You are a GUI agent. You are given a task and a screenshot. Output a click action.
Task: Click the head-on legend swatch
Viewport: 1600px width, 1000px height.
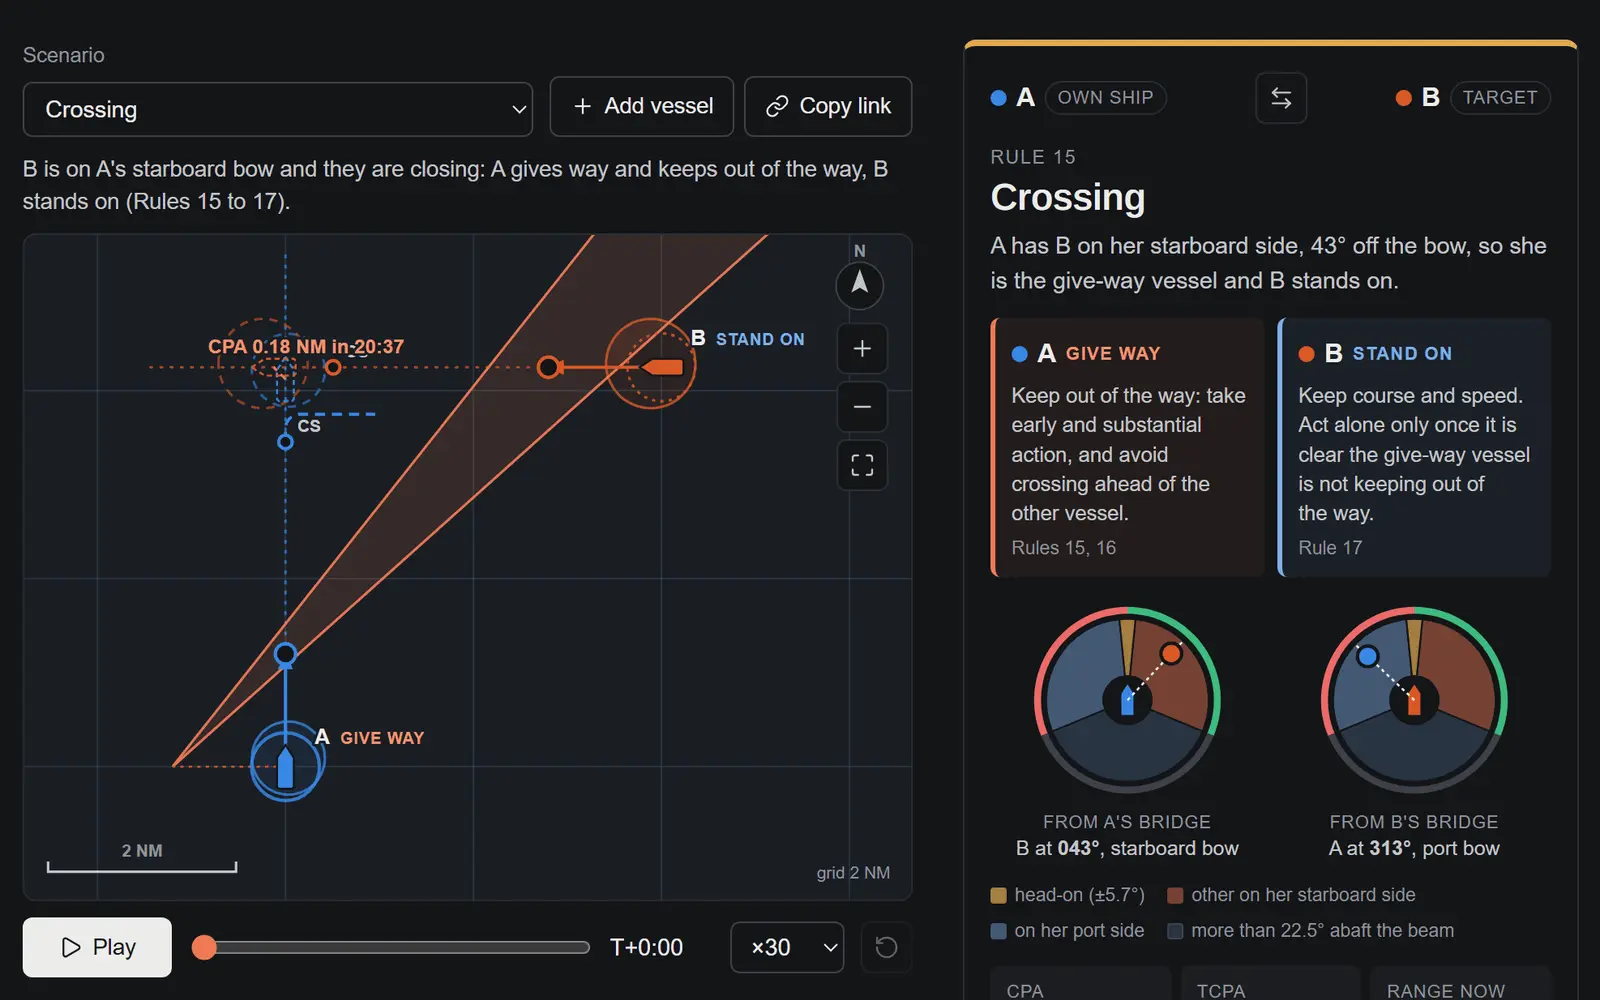(x=998, y=895)
